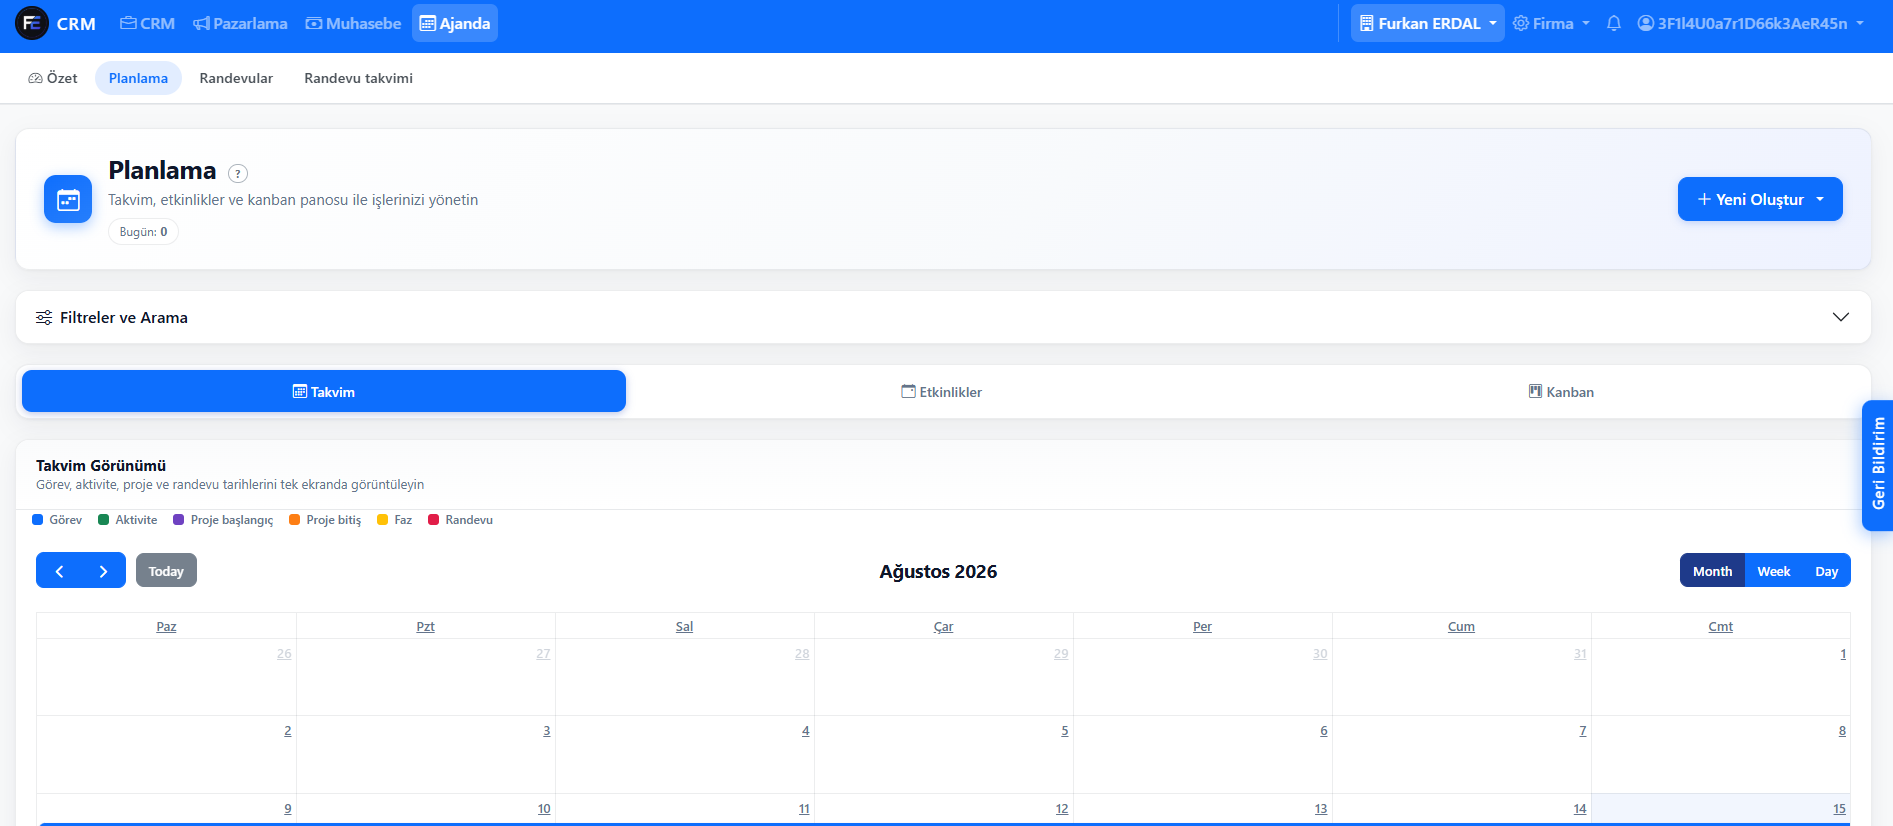Select day 13 in the calendar

coord(1321,809)
